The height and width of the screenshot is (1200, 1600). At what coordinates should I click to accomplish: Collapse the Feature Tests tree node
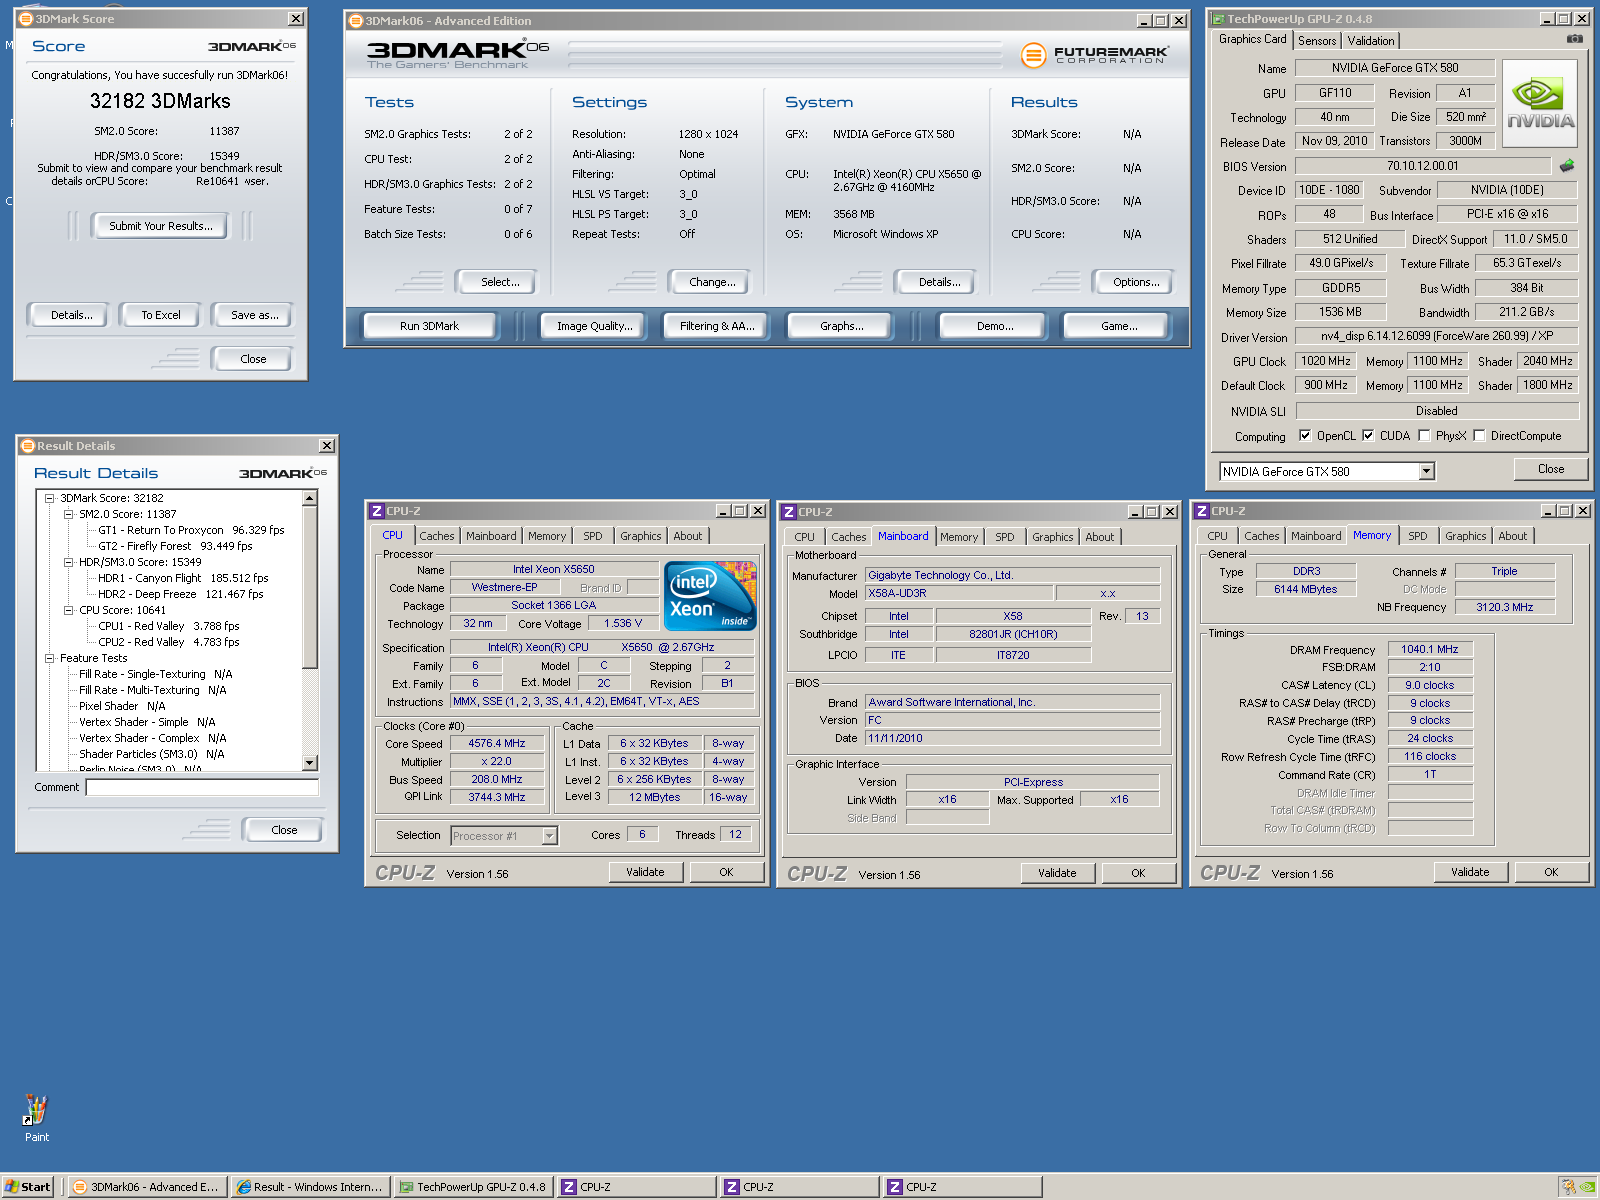click(x=50, y=658)
